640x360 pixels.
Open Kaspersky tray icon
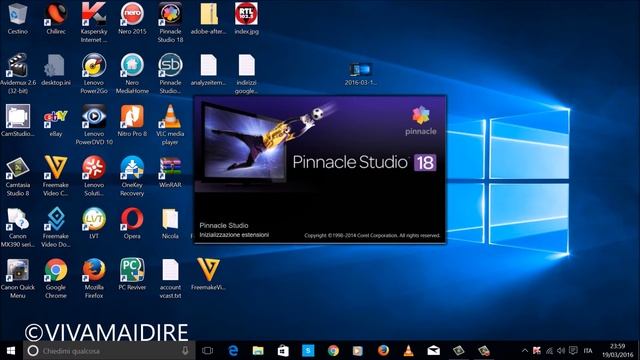[537, 351]
